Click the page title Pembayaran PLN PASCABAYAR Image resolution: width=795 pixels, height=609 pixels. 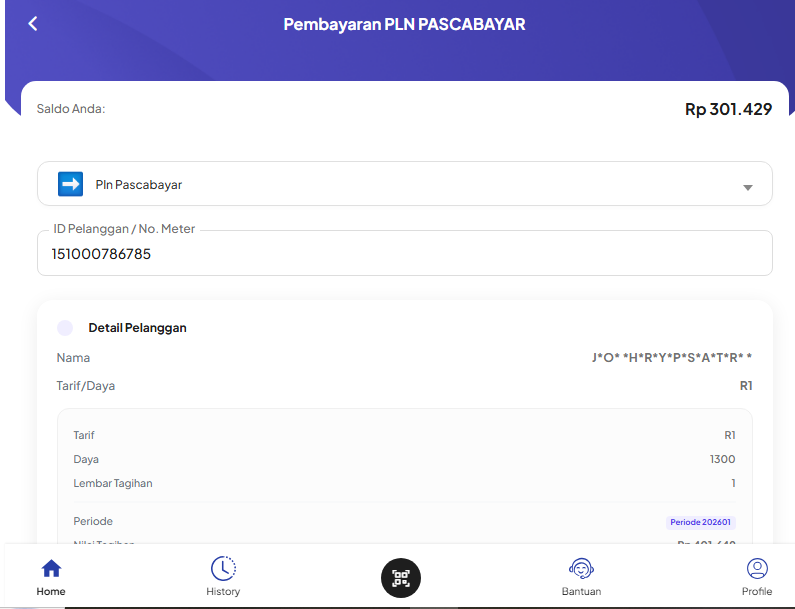click(404, 24)
